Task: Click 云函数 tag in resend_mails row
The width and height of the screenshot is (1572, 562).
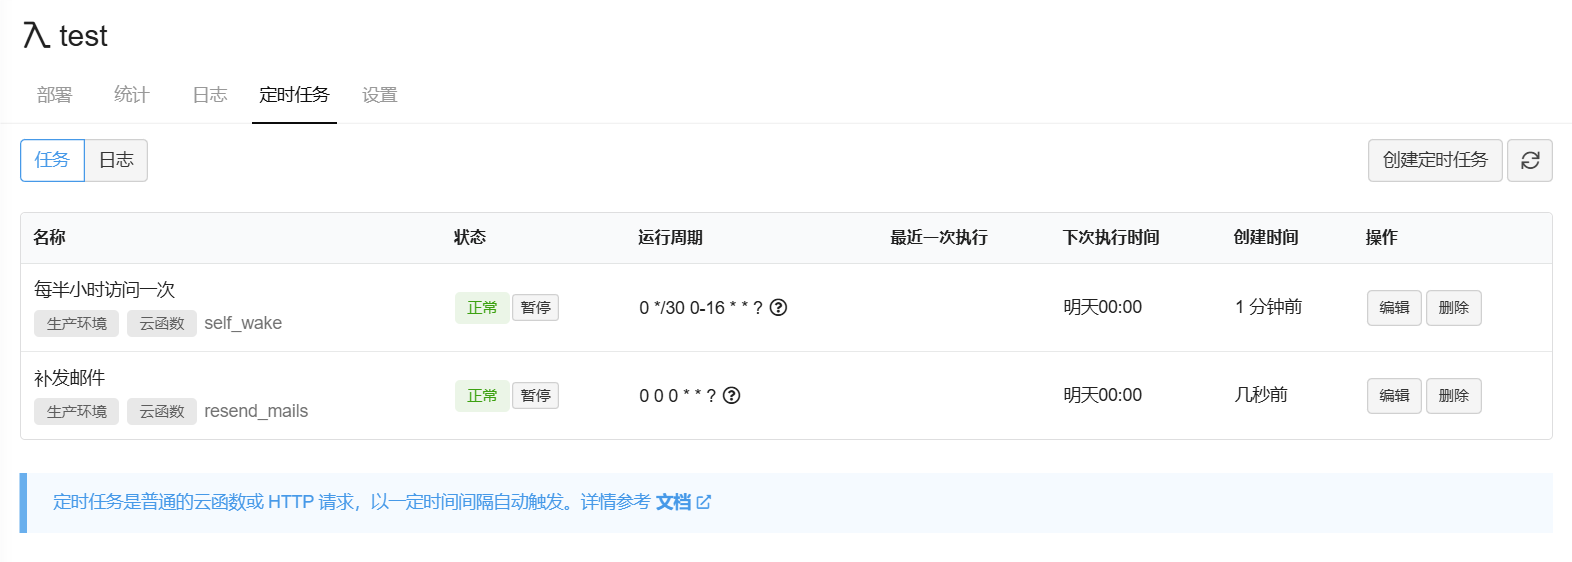Action: click(x=162, y=411)
